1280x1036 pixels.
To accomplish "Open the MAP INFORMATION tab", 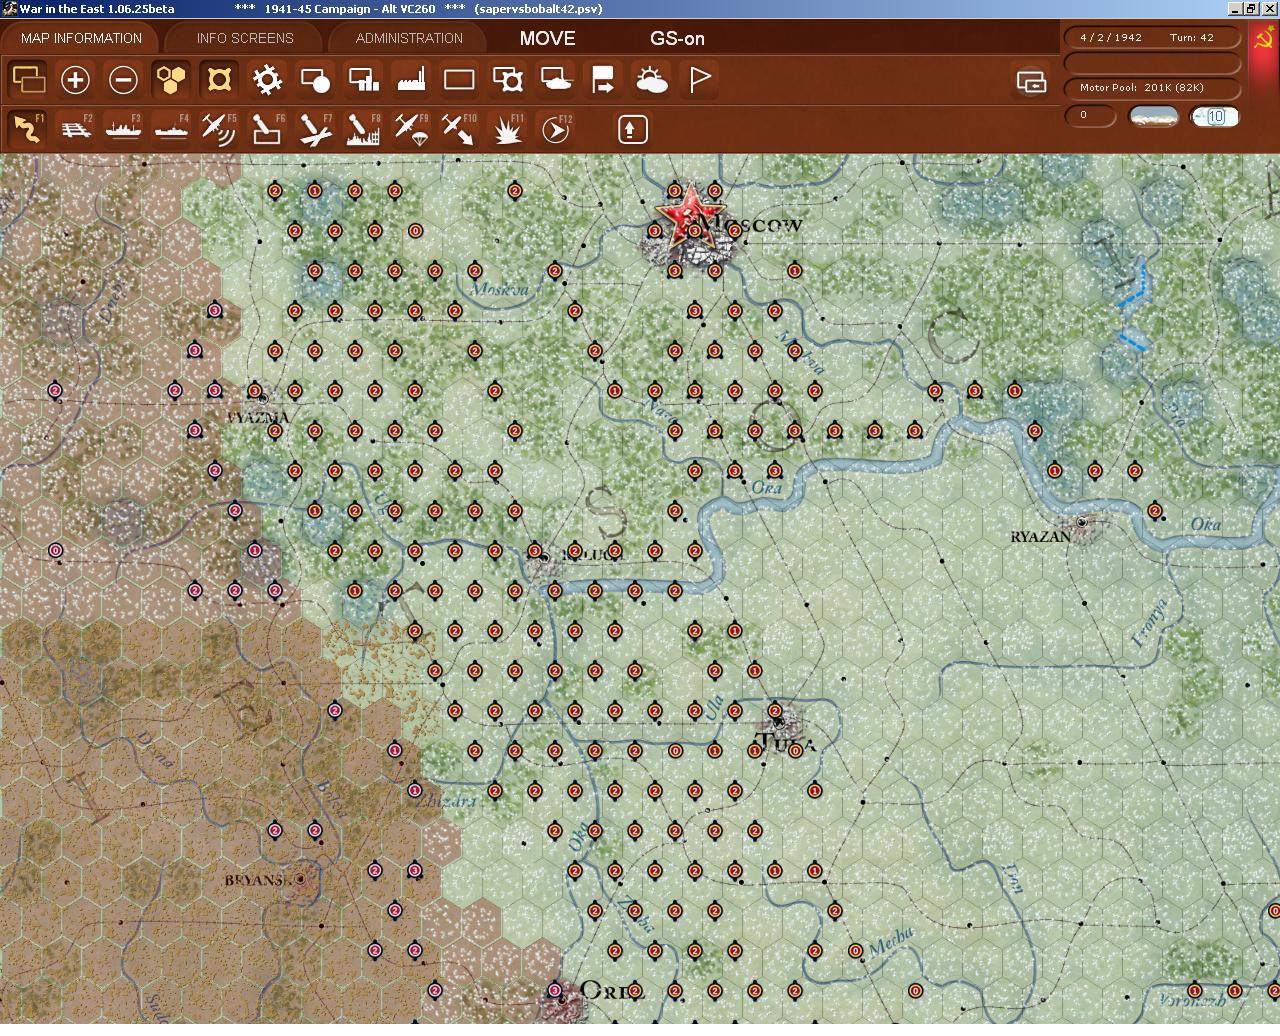I will (x=81, y=38).
